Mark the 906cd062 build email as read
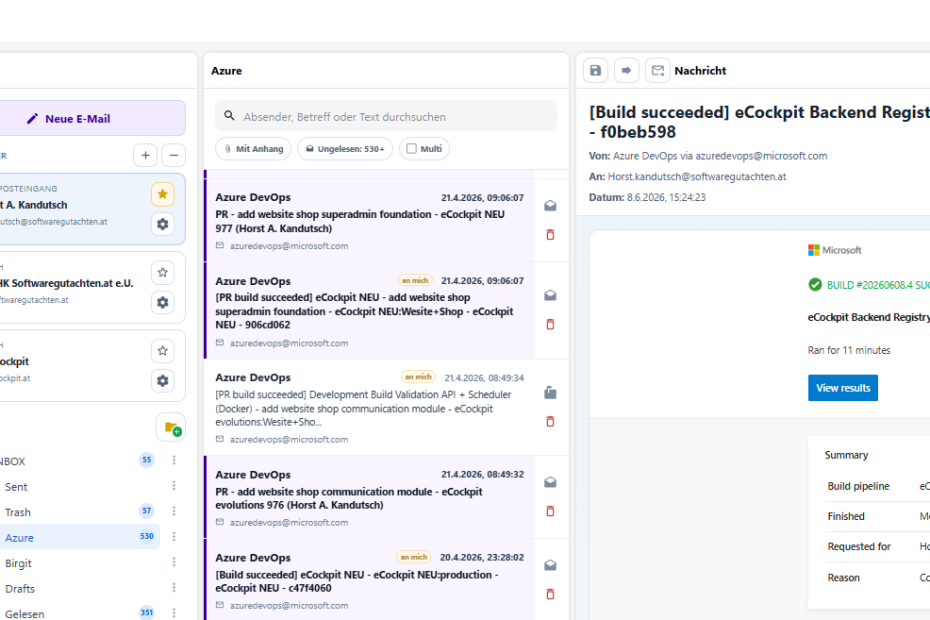Image resolution: width=930 pixels, height=620 pixels. (x=550, y=295)
